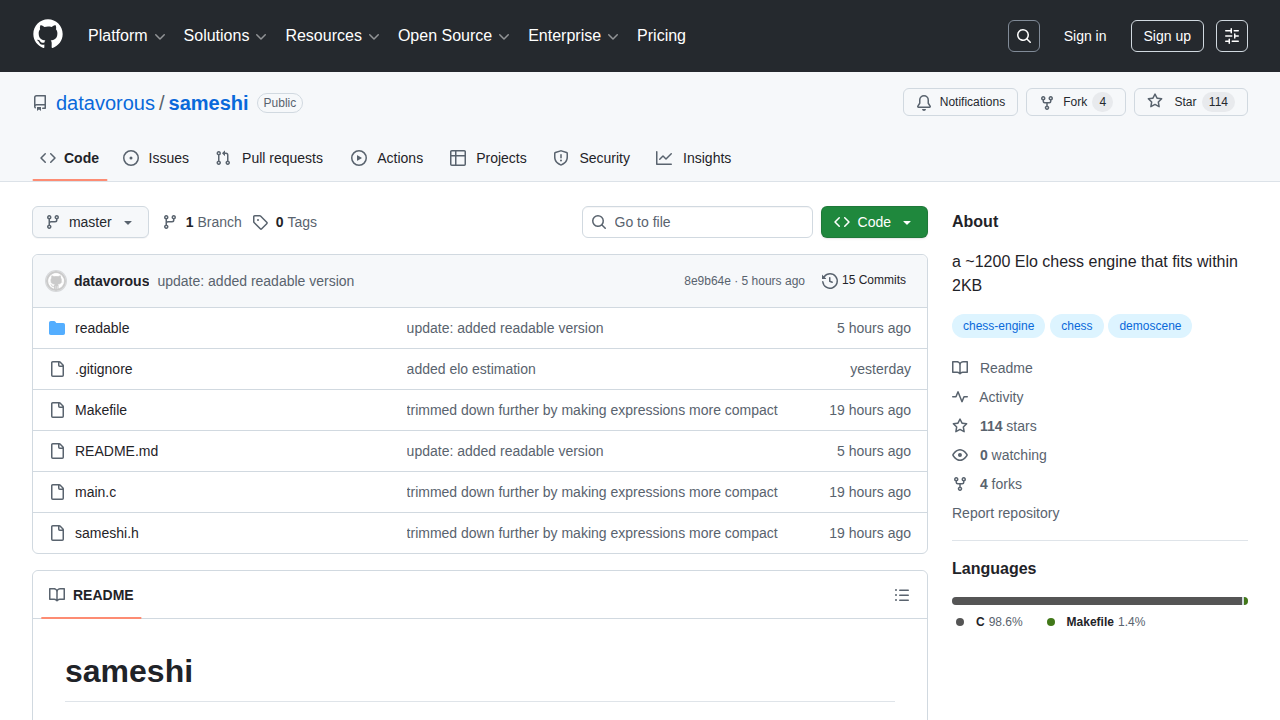
Task: Click the Go to file search field
Action: (x=697, y=222)
